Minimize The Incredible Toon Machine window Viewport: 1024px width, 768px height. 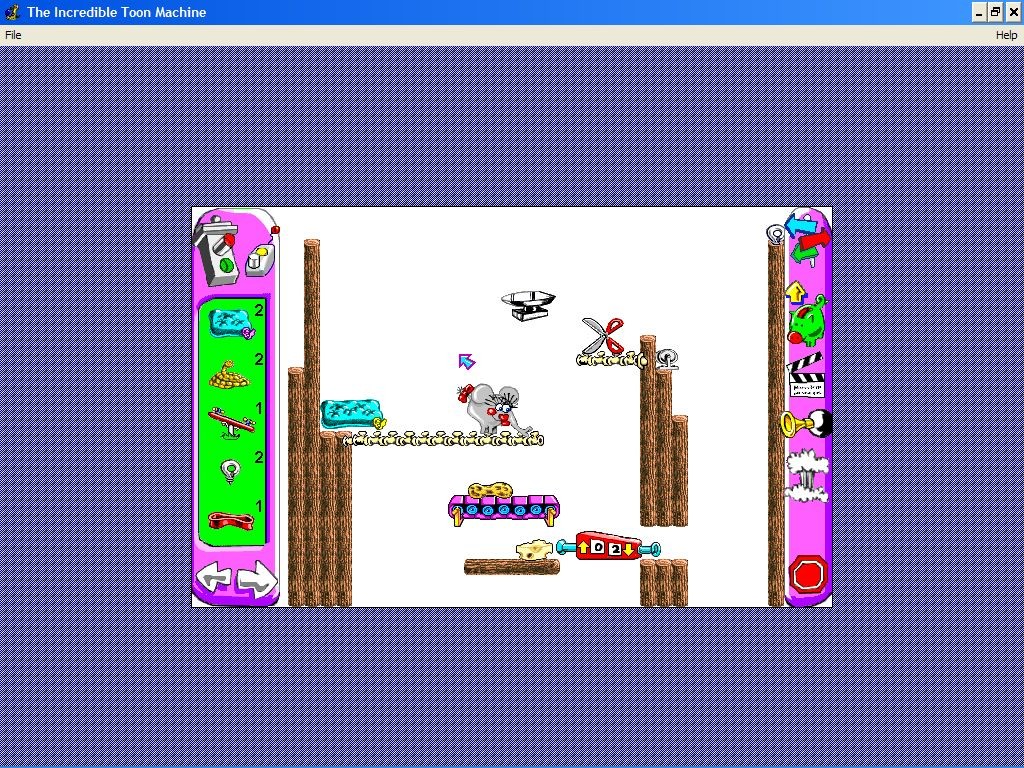point(979,12)
